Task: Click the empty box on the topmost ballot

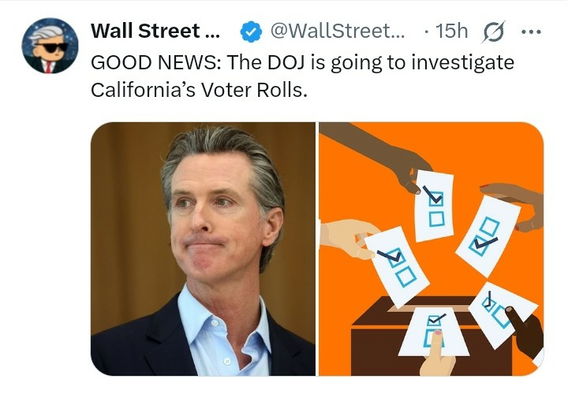Action: 437,219
